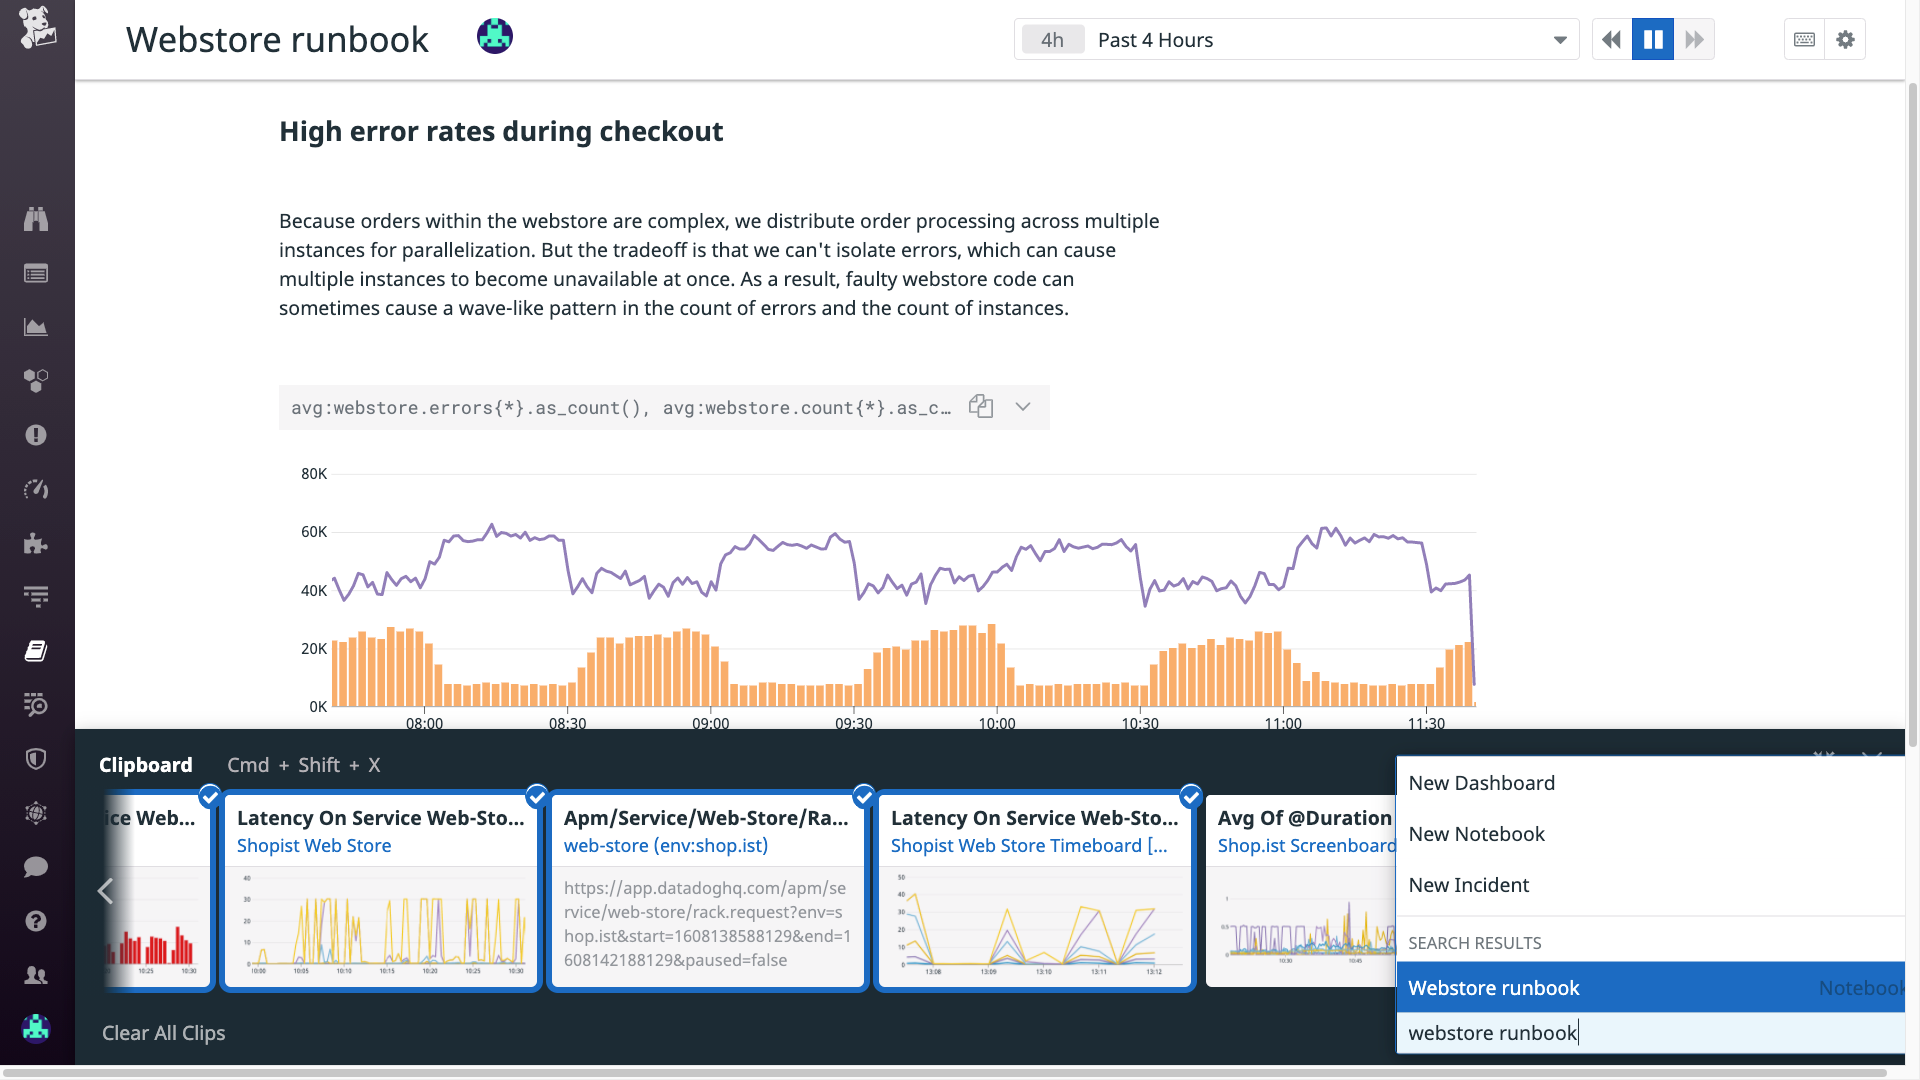This screenshot has width=1920, height=1080.
Task: Deselect the Shopist Web Store latency clip
Action: click(537, 796)
